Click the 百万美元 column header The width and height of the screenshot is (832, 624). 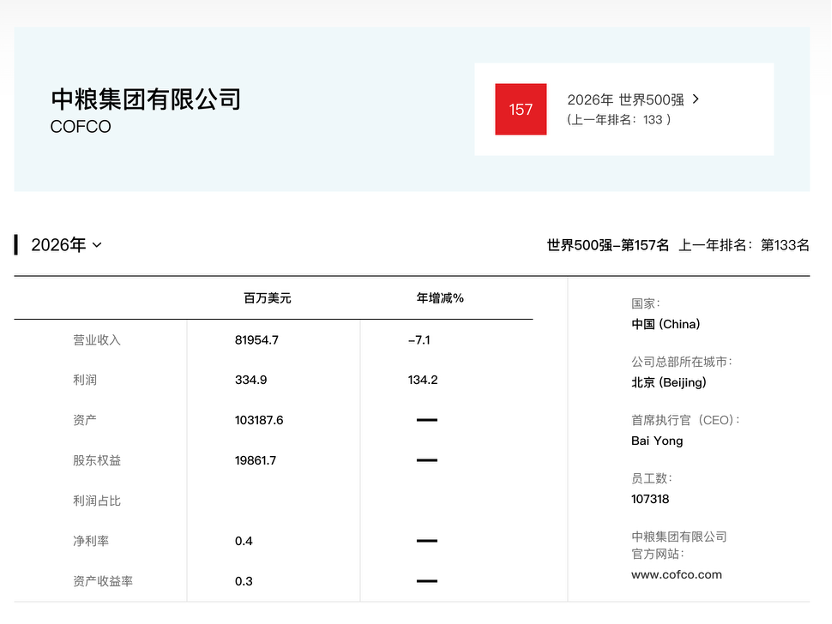click(x=267, y=298)
